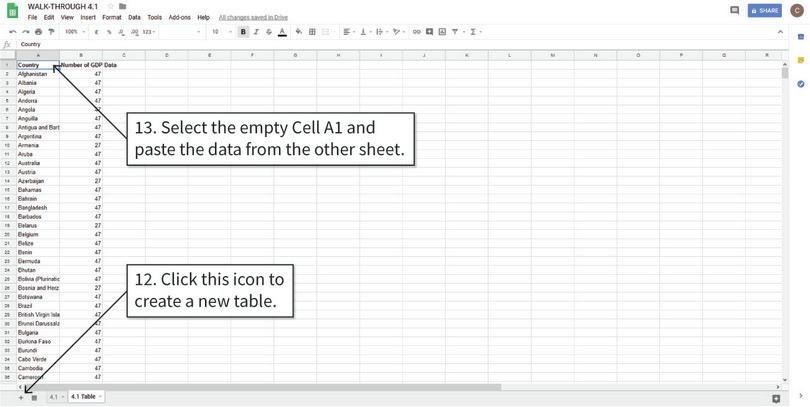Open Tasks in the side panel
The width and height of the screenshot is (810, 407).
(801, 84)
